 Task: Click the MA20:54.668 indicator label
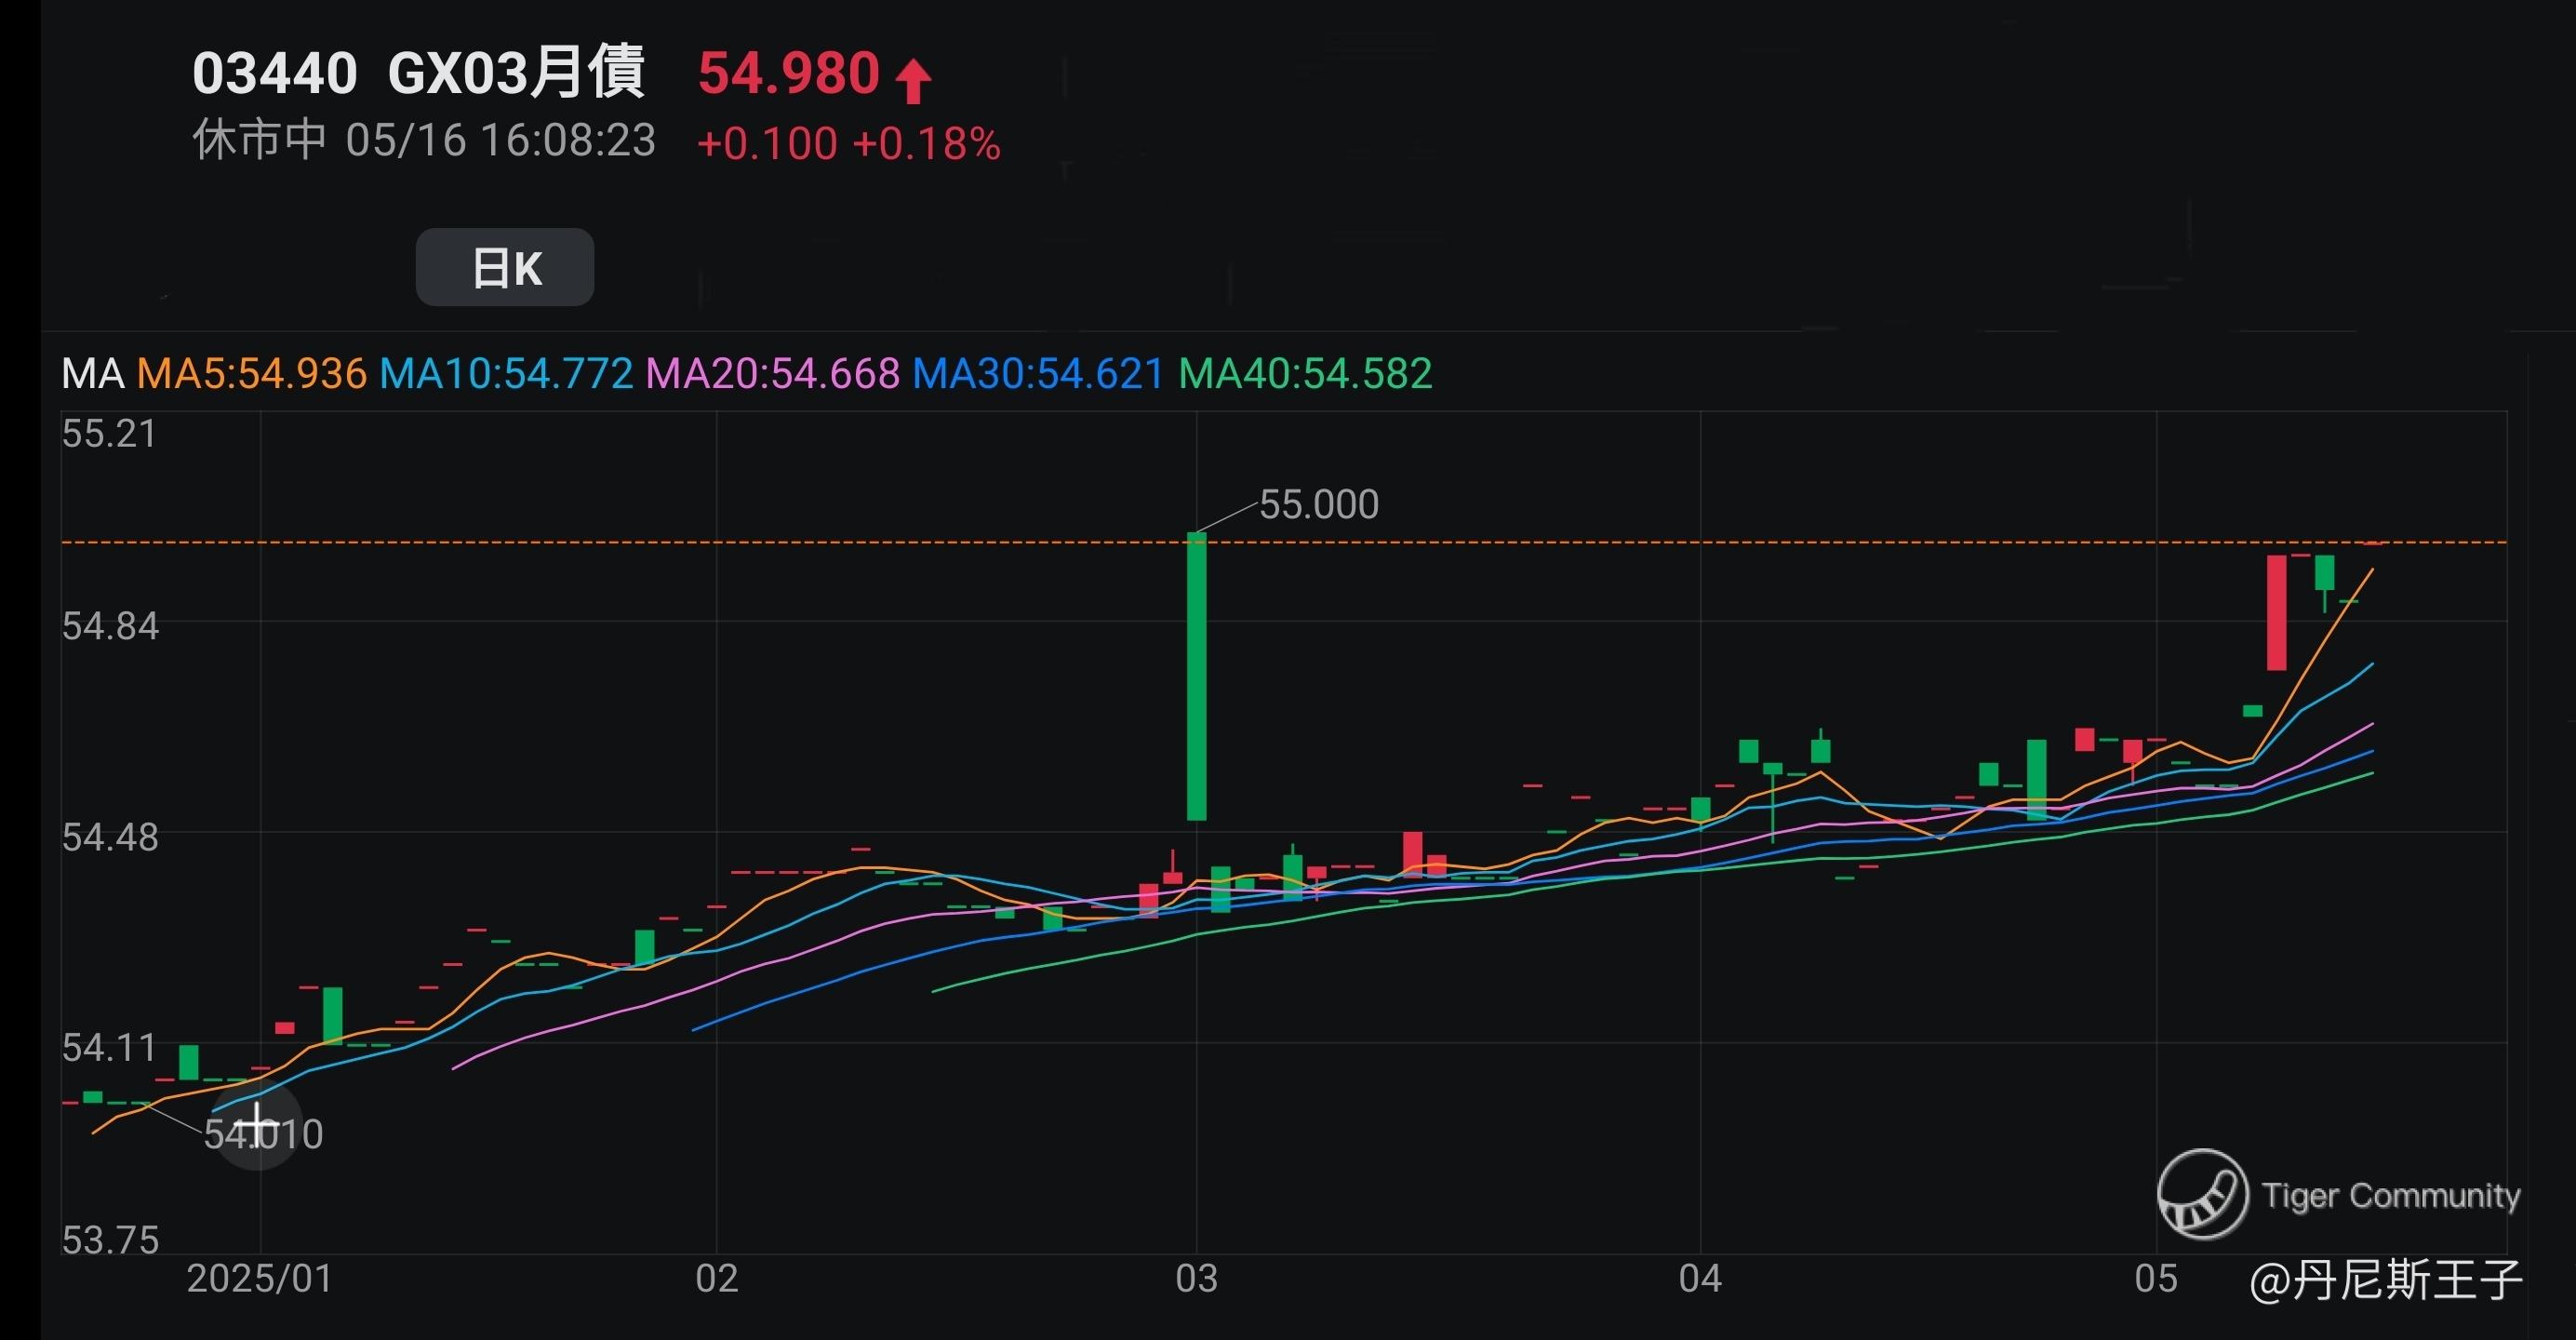773,374
